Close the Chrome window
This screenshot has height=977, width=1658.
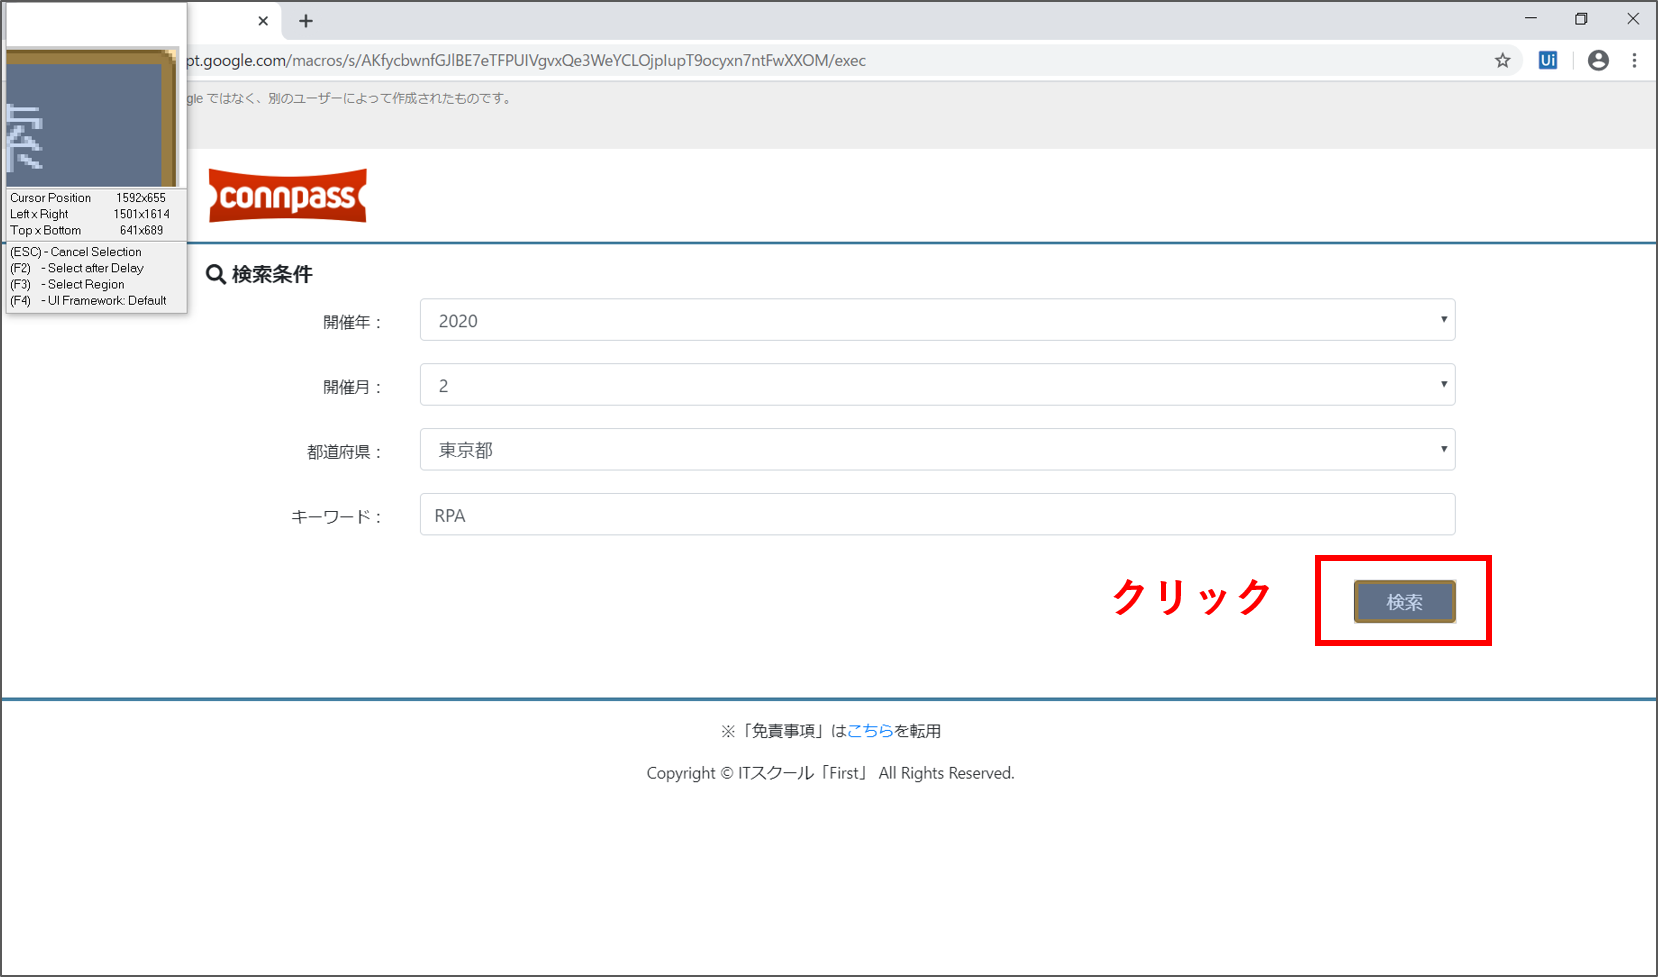[1632, 19]
